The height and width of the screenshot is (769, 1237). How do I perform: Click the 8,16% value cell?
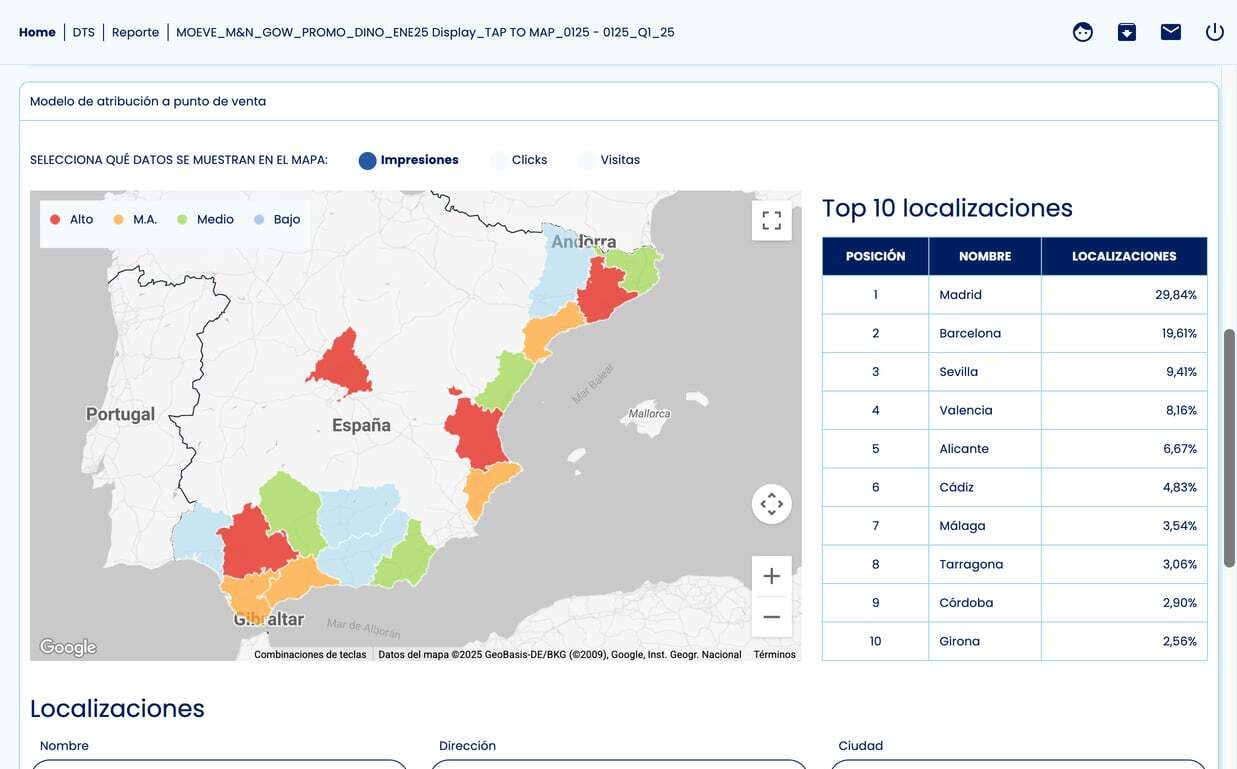click(x=1124, y=410)
